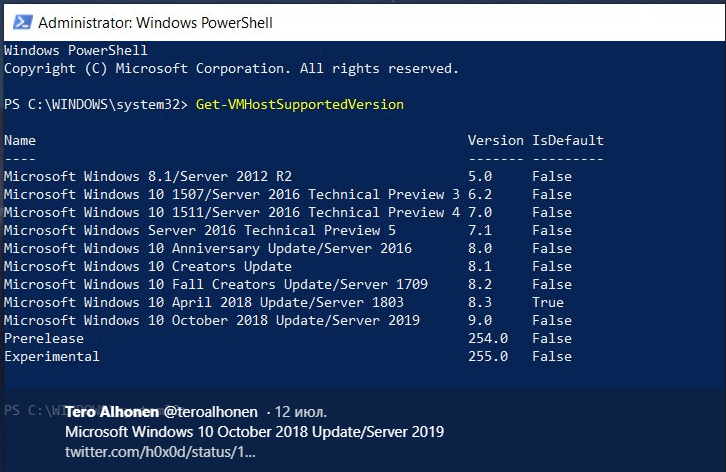This screenshot has height=472, width=726.
Task: Click the Prerelease row name
Action: [44, 339]
